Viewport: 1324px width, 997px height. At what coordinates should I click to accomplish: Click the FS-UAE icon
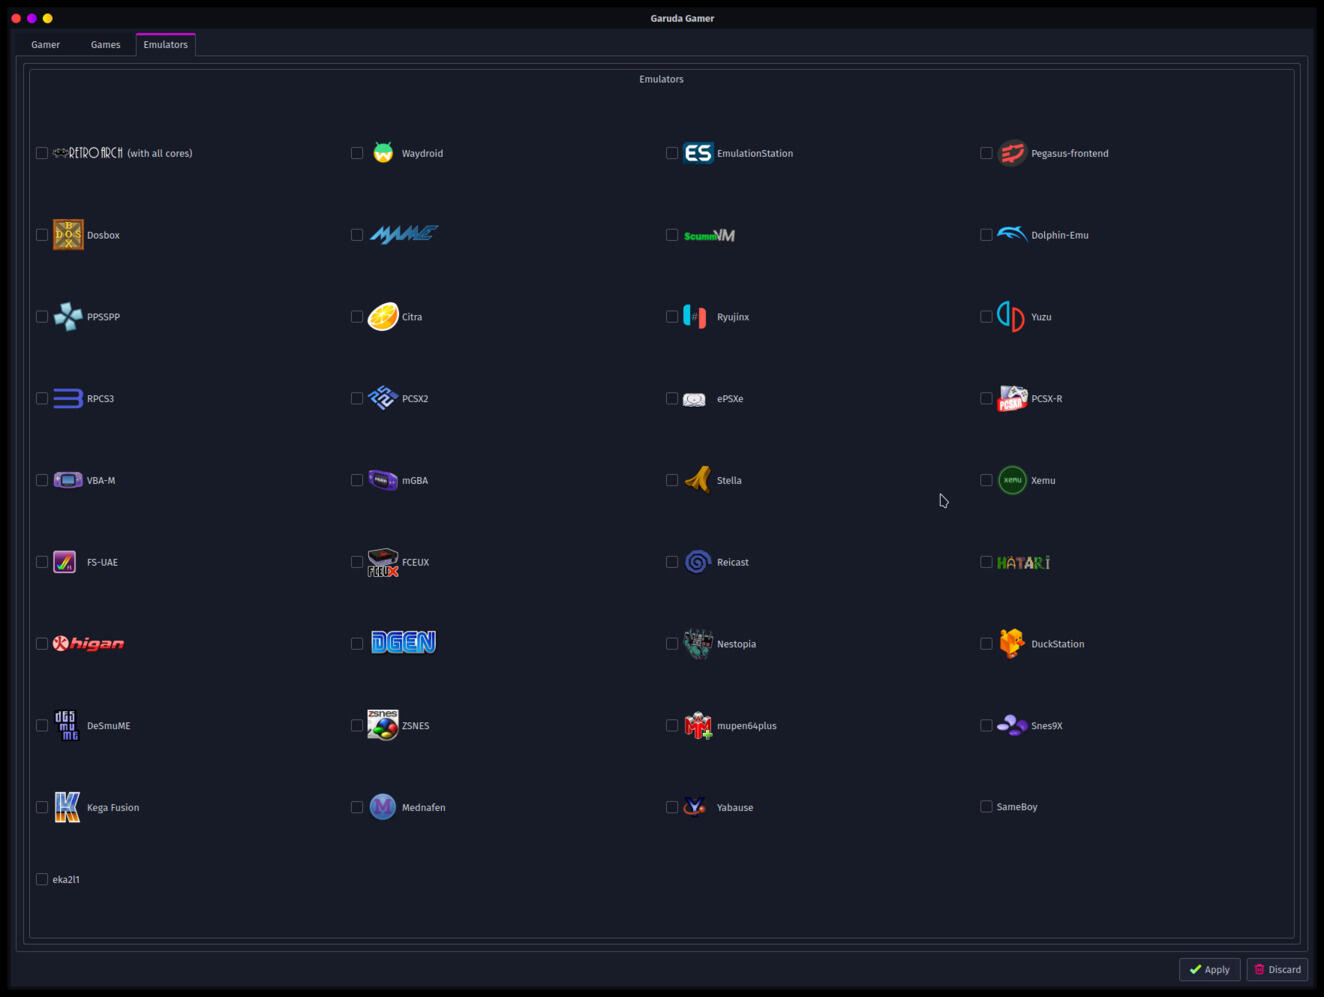(x=65, y=562)
